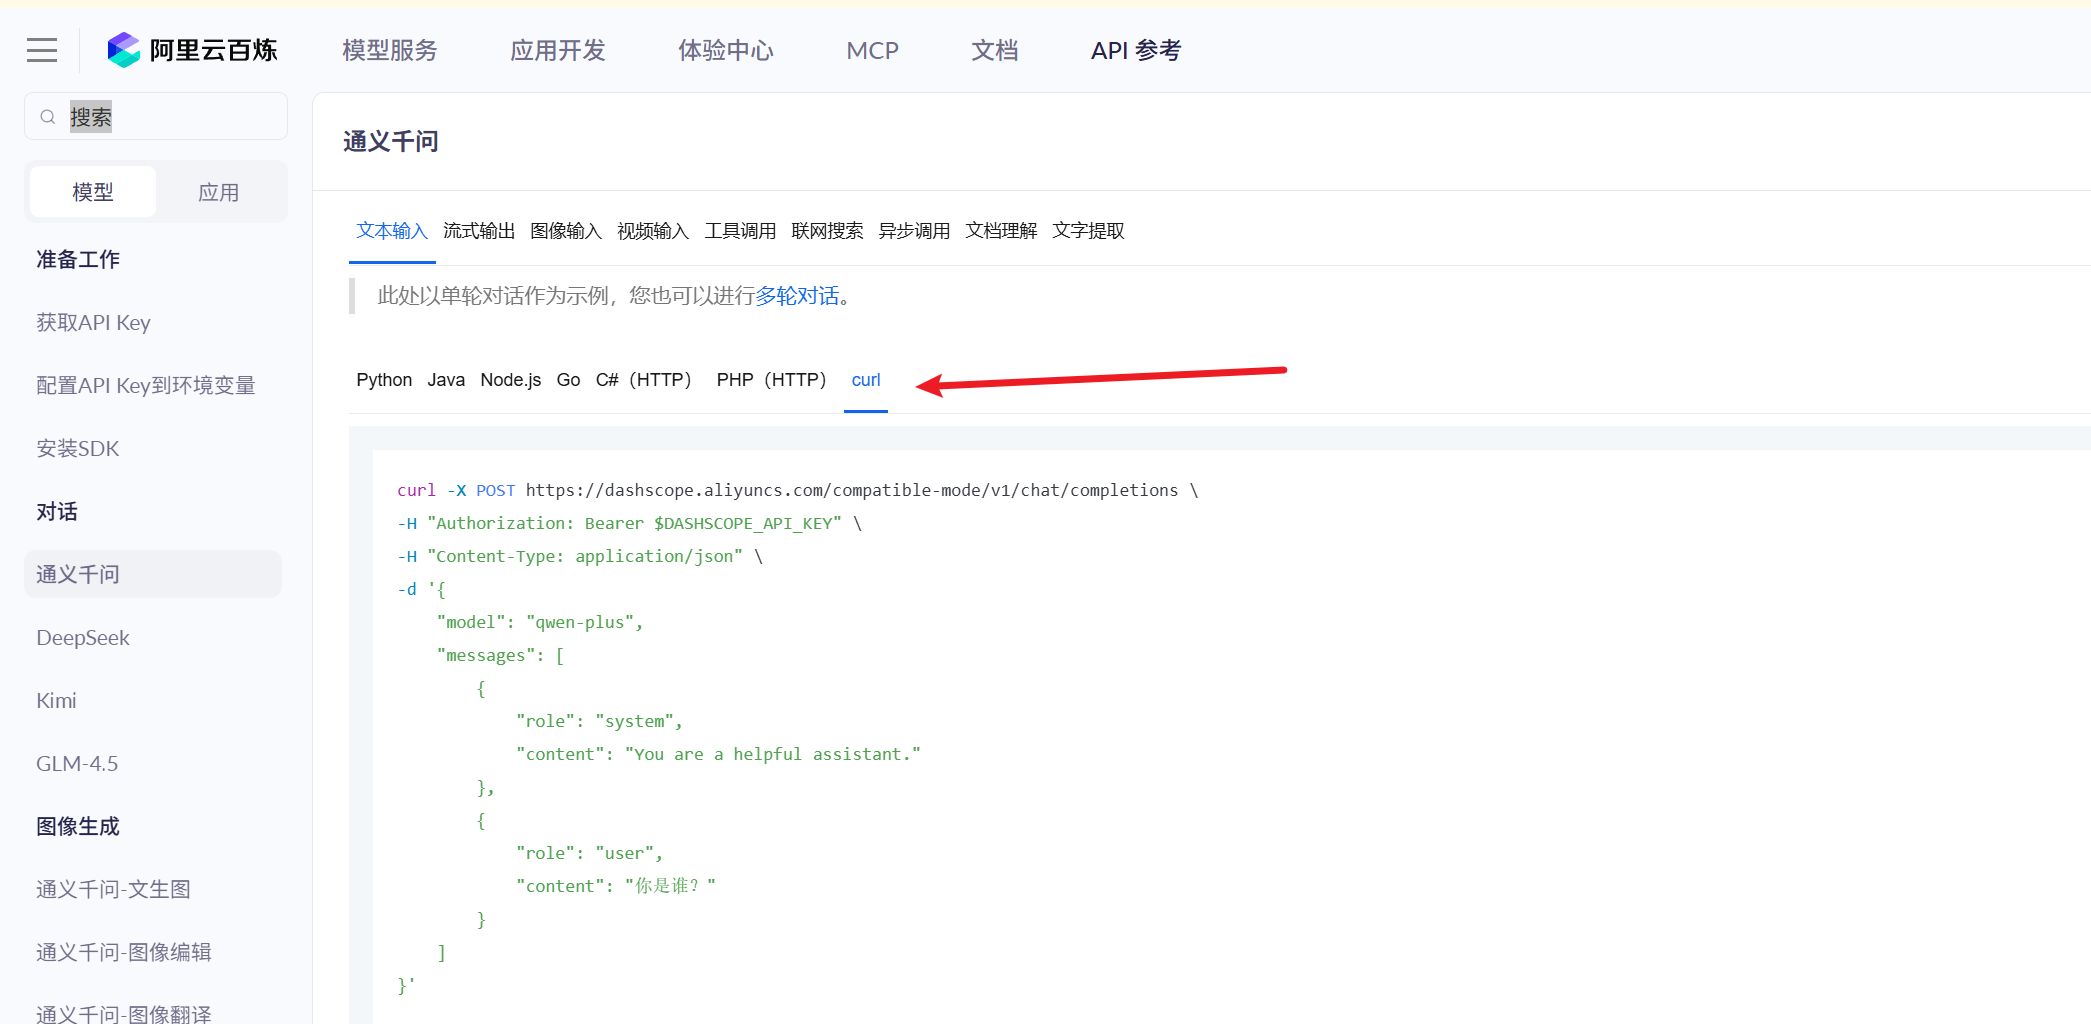Open 通义千问-文生图 sidebar page

pyautogui.click(x=113, y=889)
